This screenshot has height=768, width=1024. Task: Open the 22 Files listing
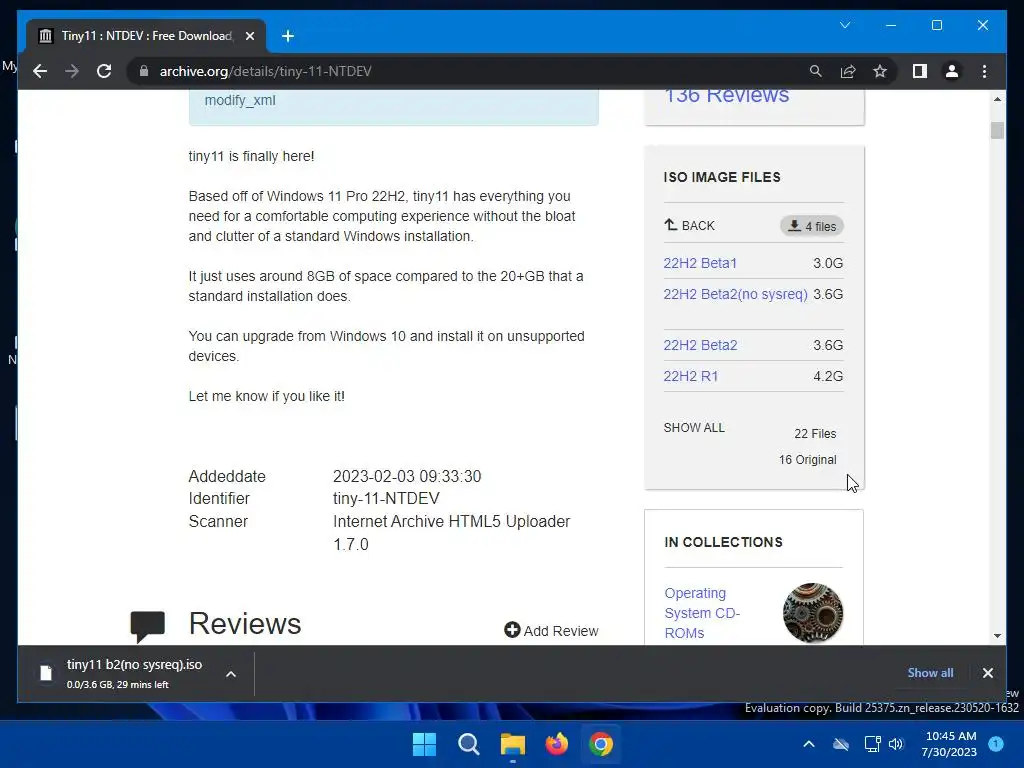(x=815, y=434)
